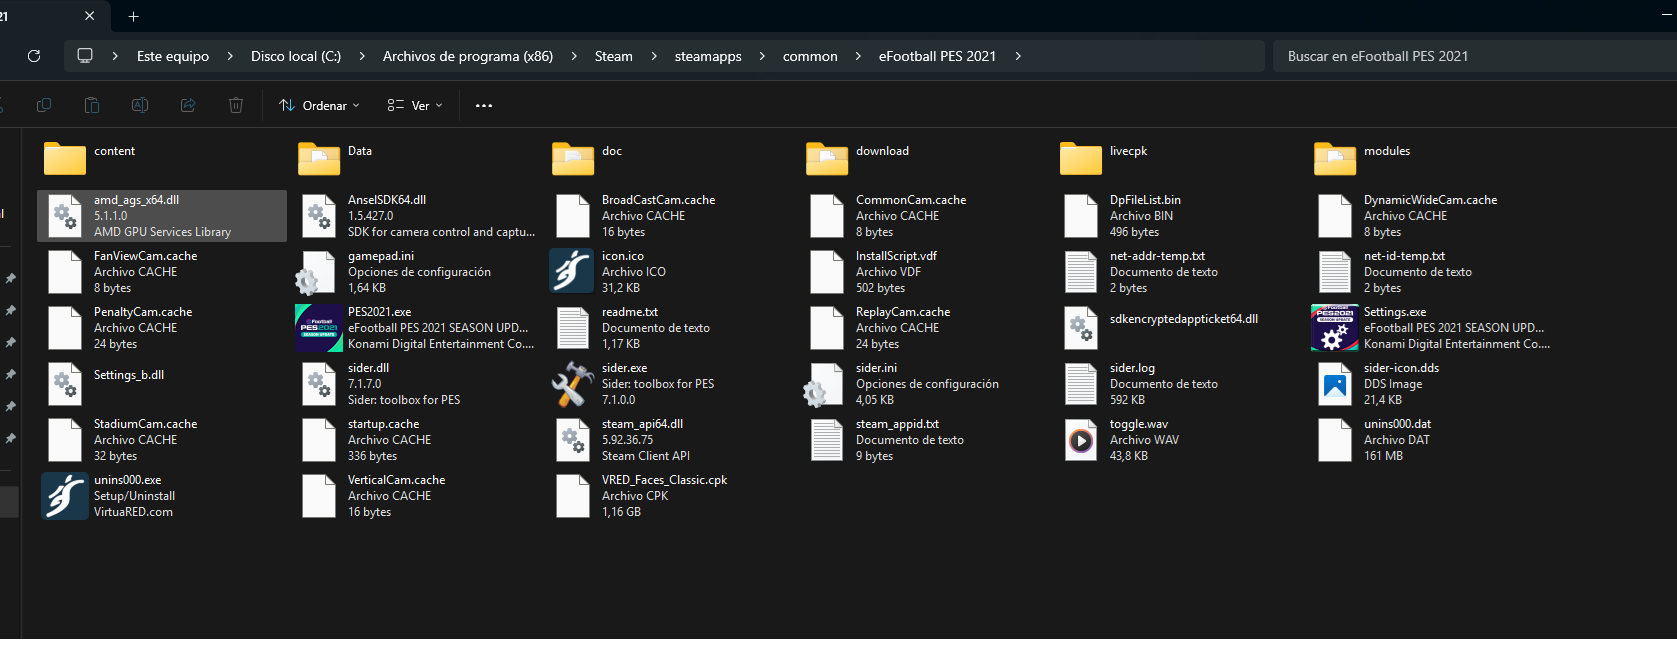Select the amd_ags_x64.dll file icon
This screenshot has width=1677, height=648.
(x=65, y=216)
